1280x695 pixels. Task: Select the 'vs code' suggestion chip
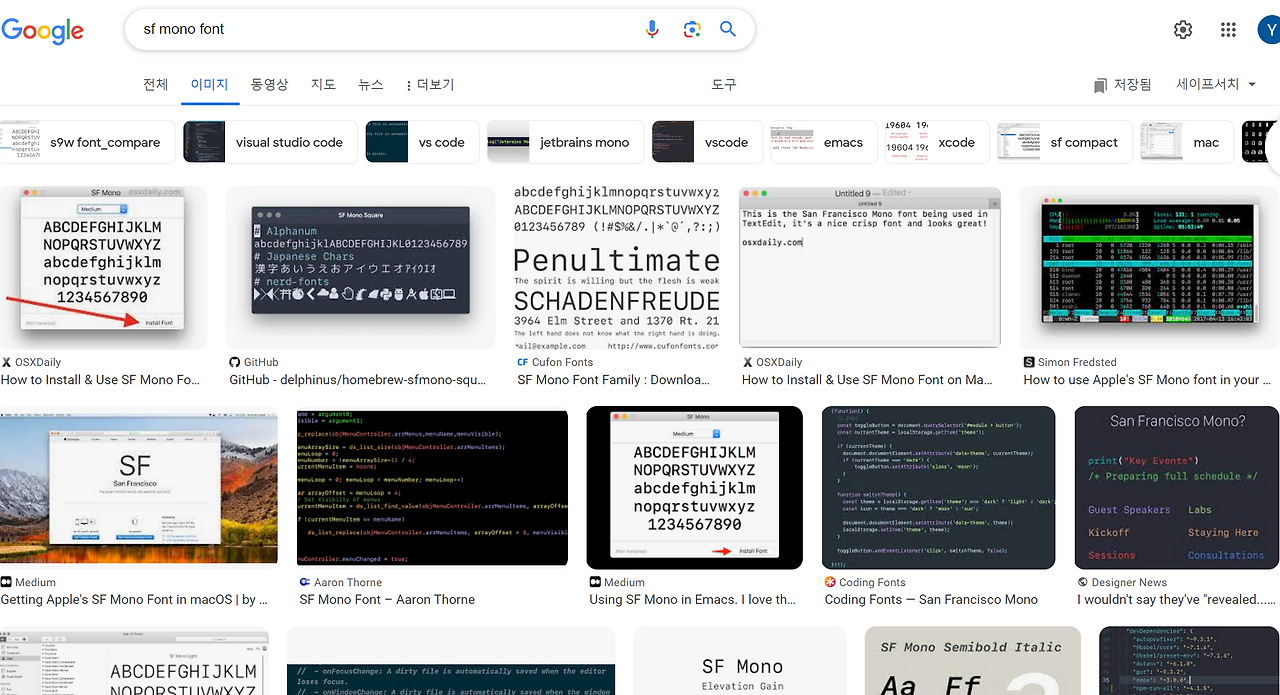pos(422,142)
